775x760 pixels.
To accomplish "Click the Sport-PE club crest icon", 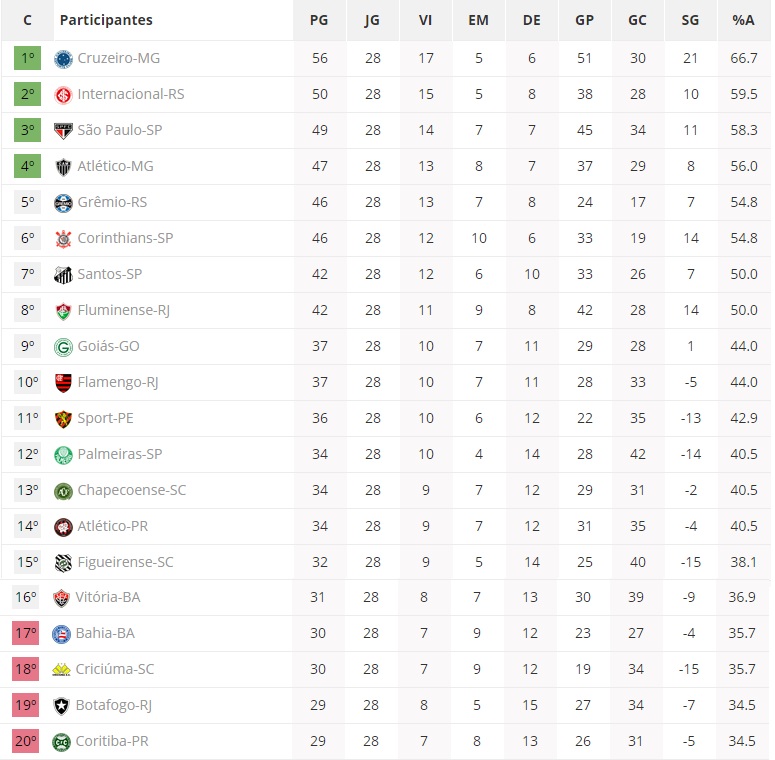I will point(63,418).
